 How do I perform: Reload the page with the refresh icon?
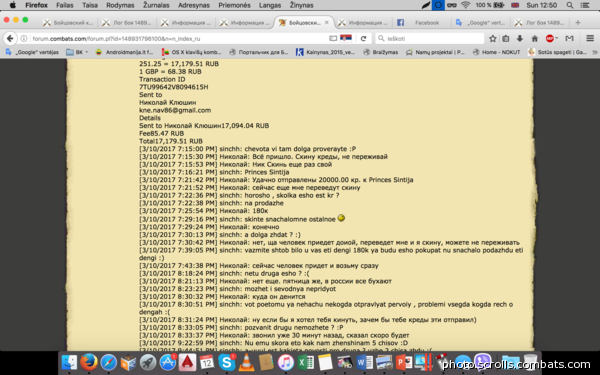[x=364, y=38]
